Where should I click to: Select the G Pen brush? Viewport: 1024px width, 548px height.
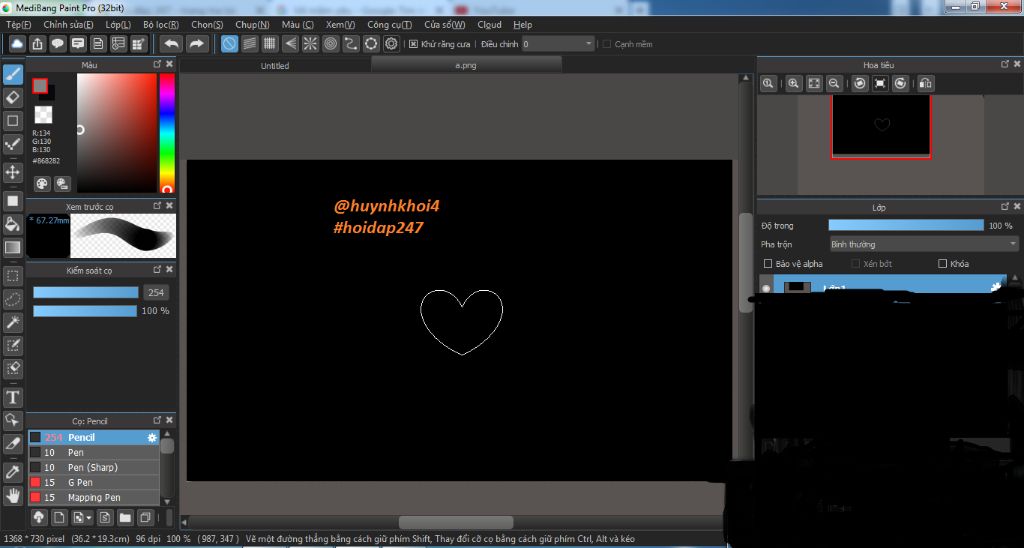[93, 483]
